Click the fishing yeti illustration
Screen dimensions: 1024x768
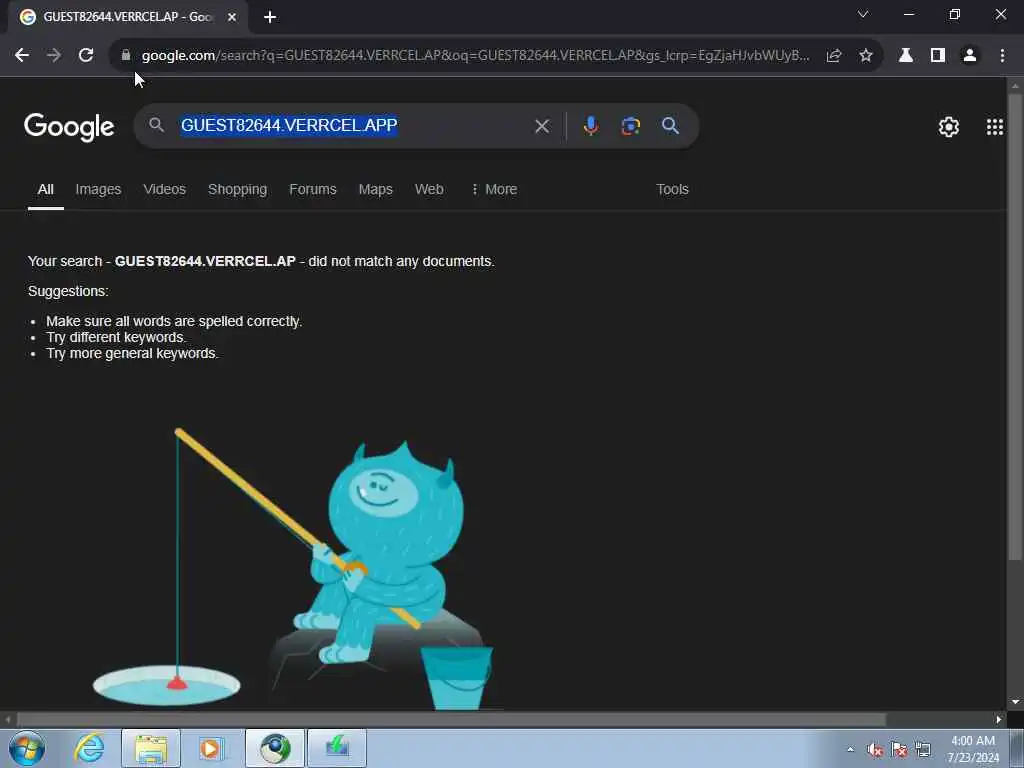pos(293,568)
